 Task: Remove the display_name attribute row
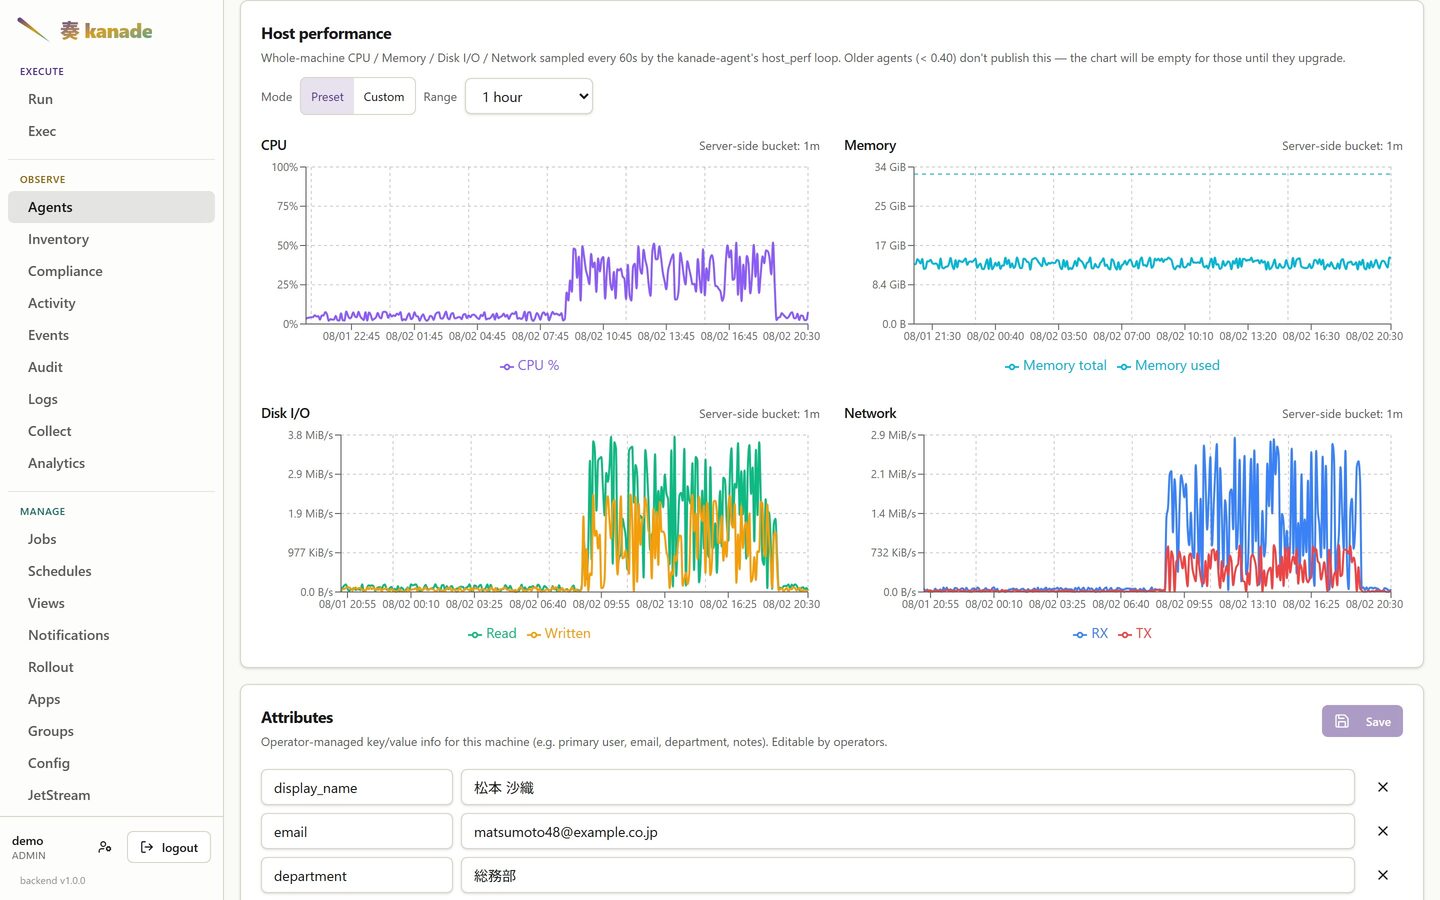point(1383,787)
